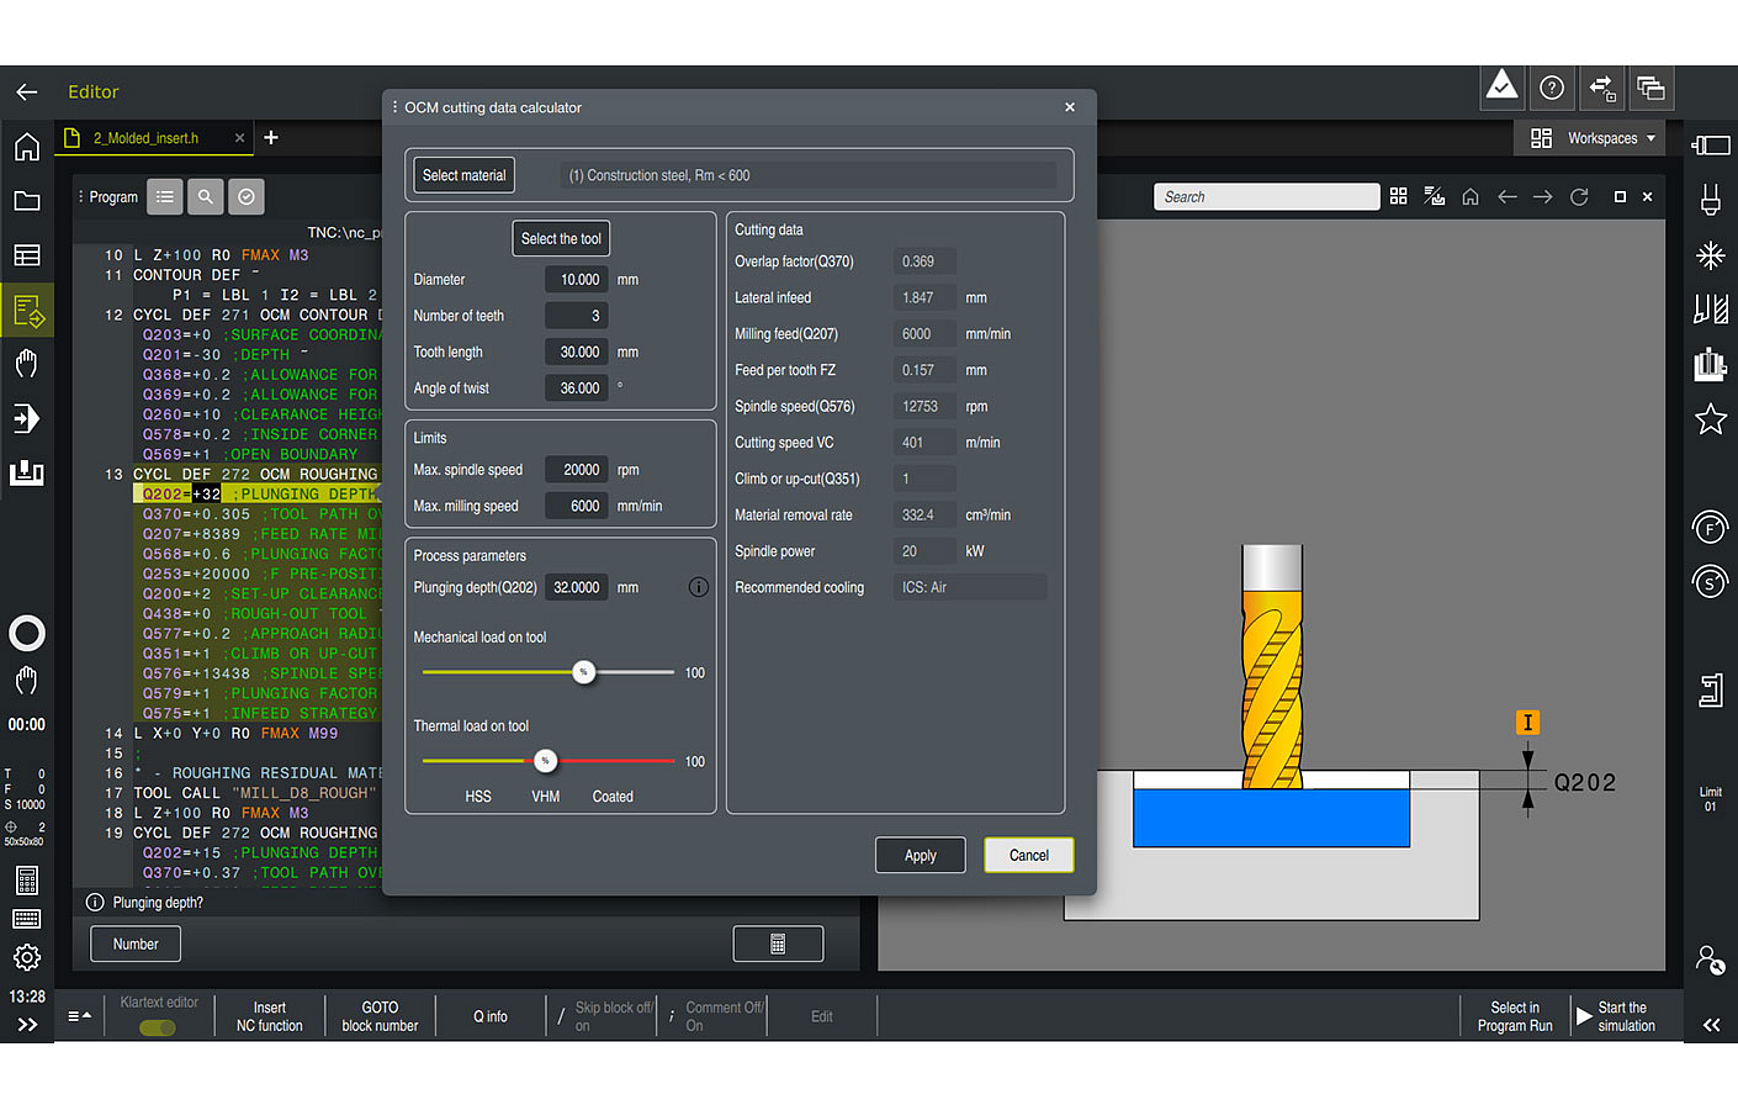Open the favorites star icon on the right

click(1710, 420)
